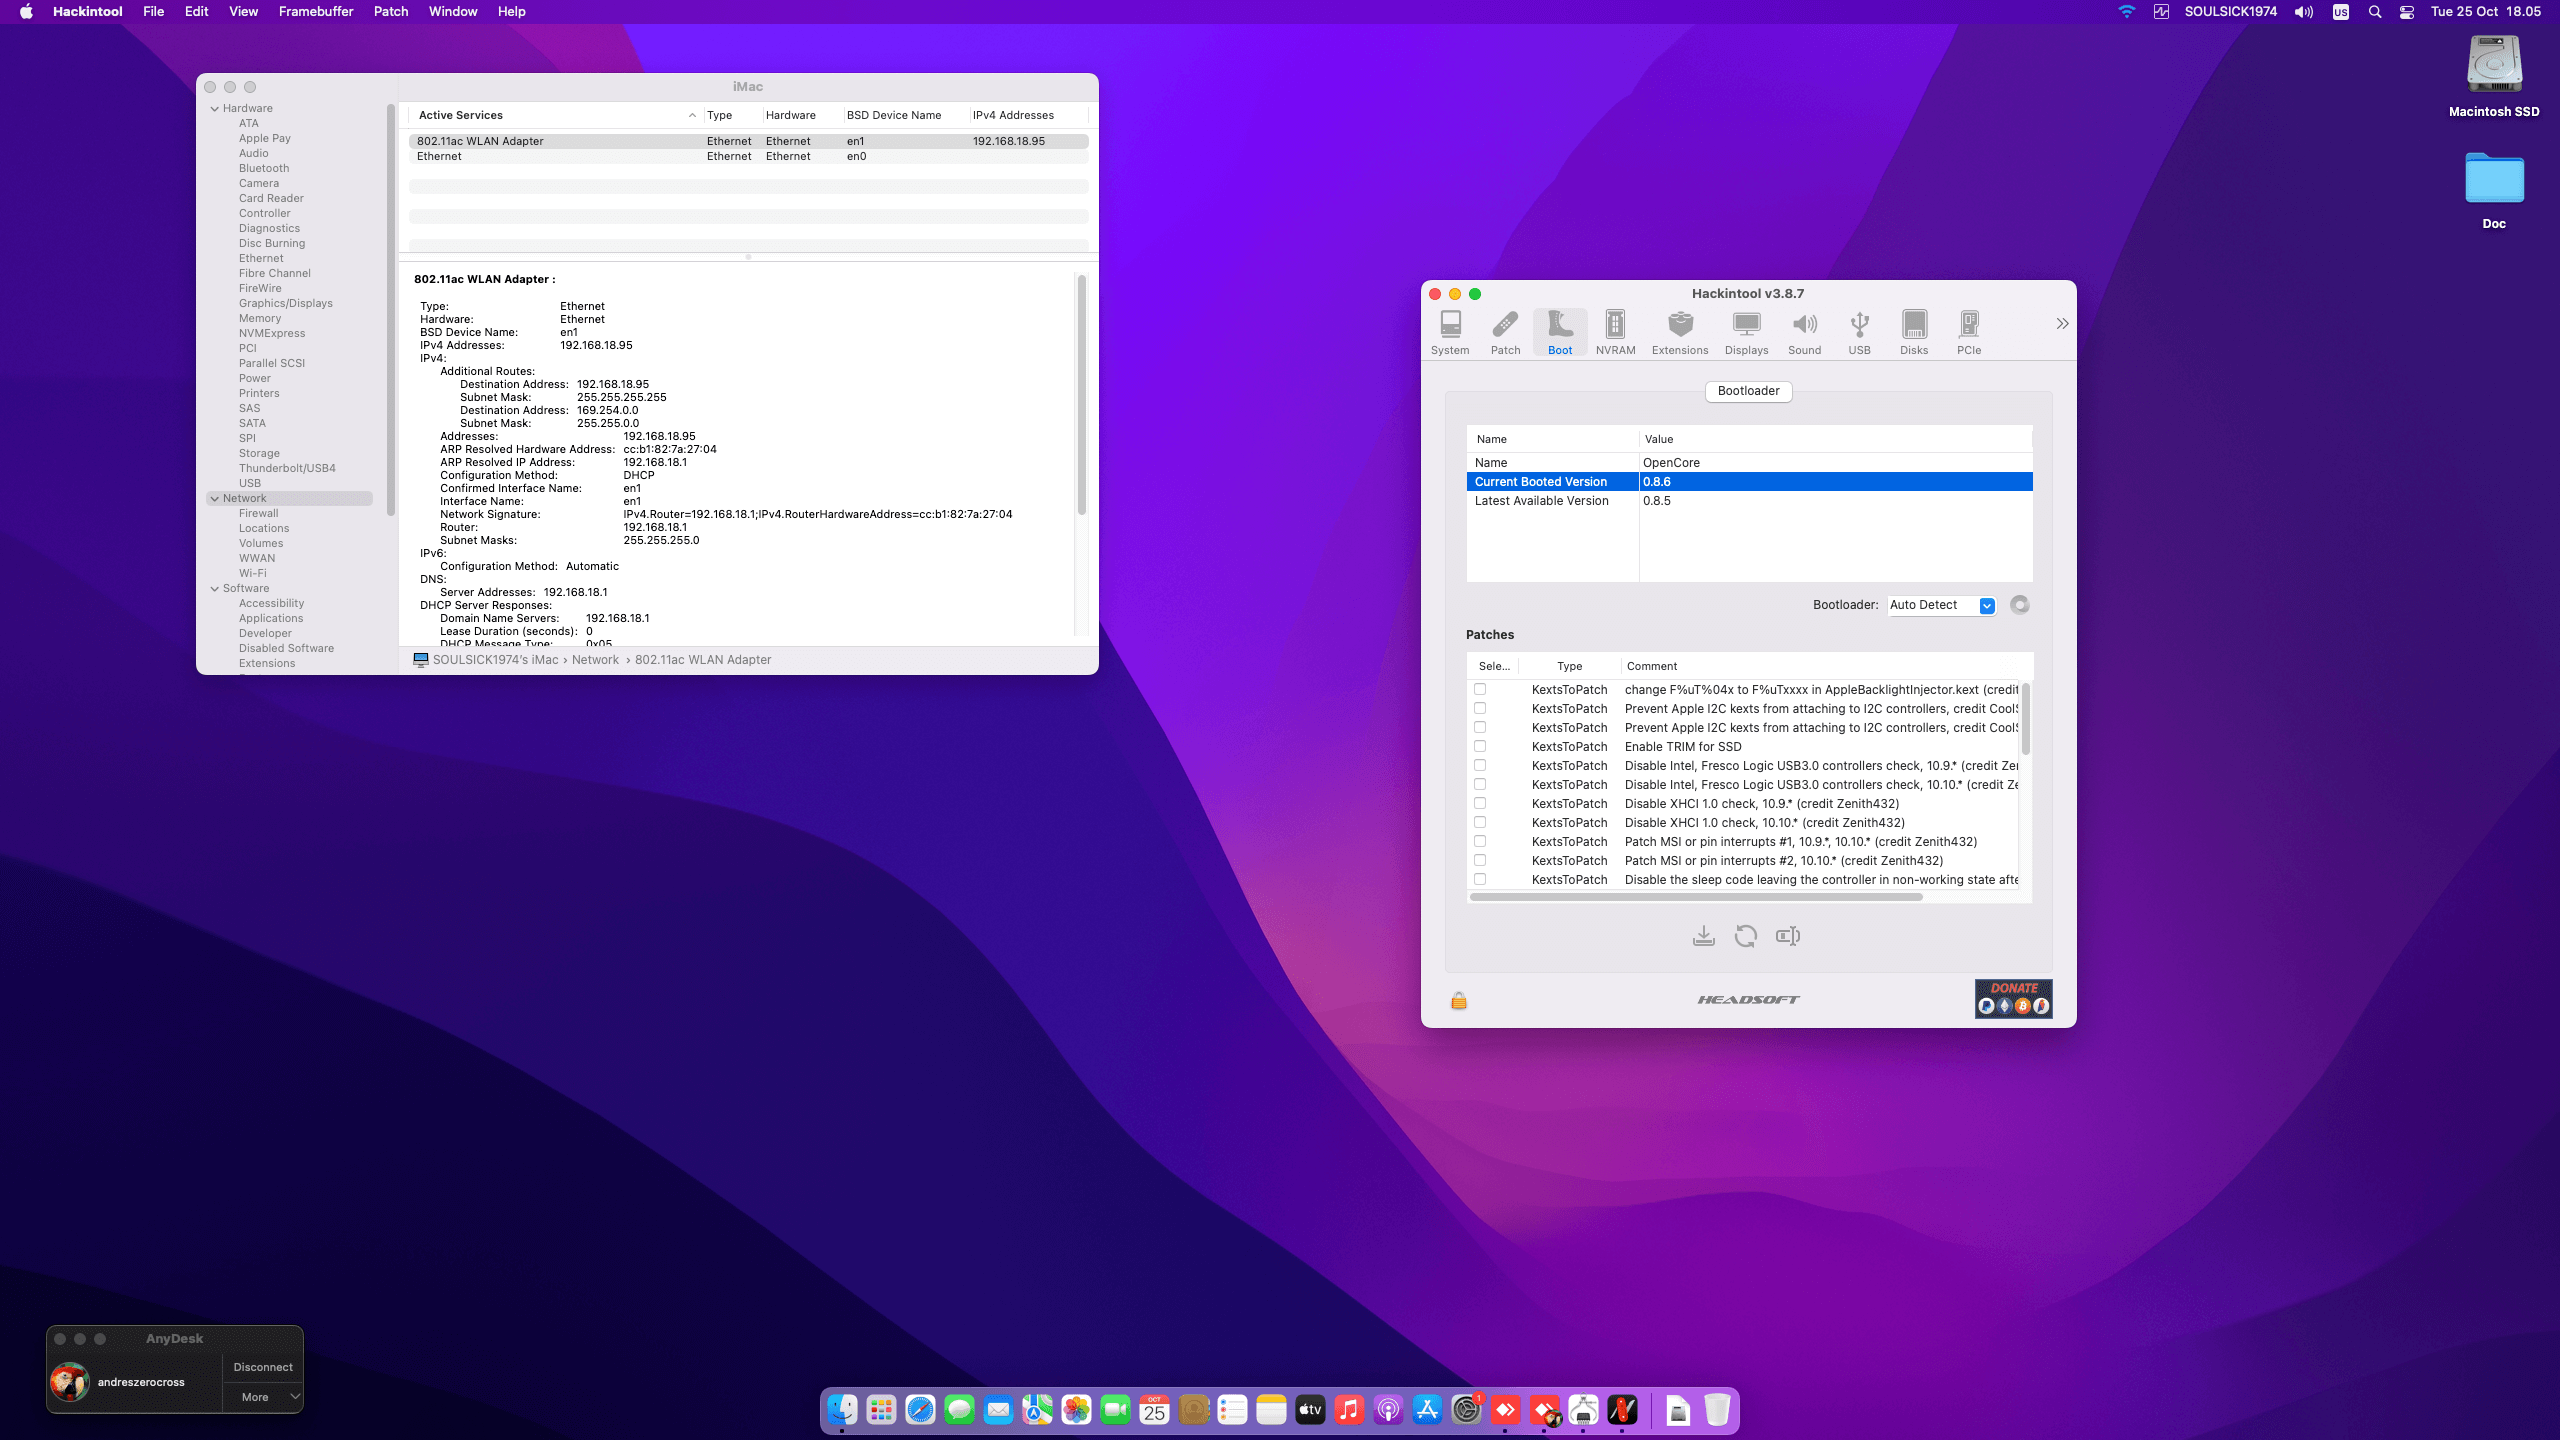Open the App Store from the Dock
Image resolution: width=2560 pixels, height=1440 pixels.
click(x=1427, y=1410)
